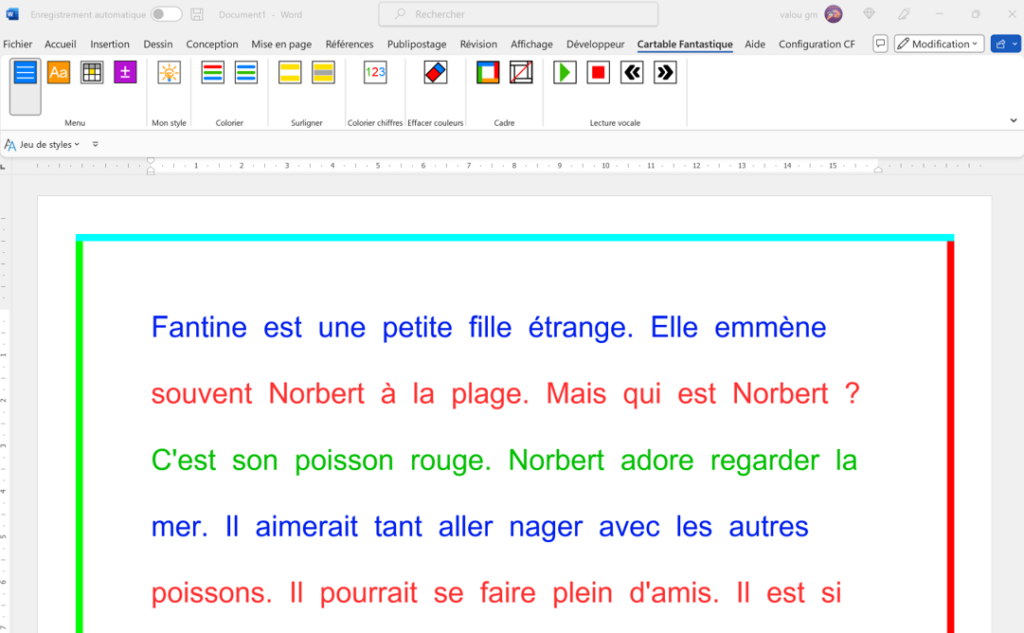Click the green word regarder
This screenshot has width=1024, height=633.
tap(764, 461)
